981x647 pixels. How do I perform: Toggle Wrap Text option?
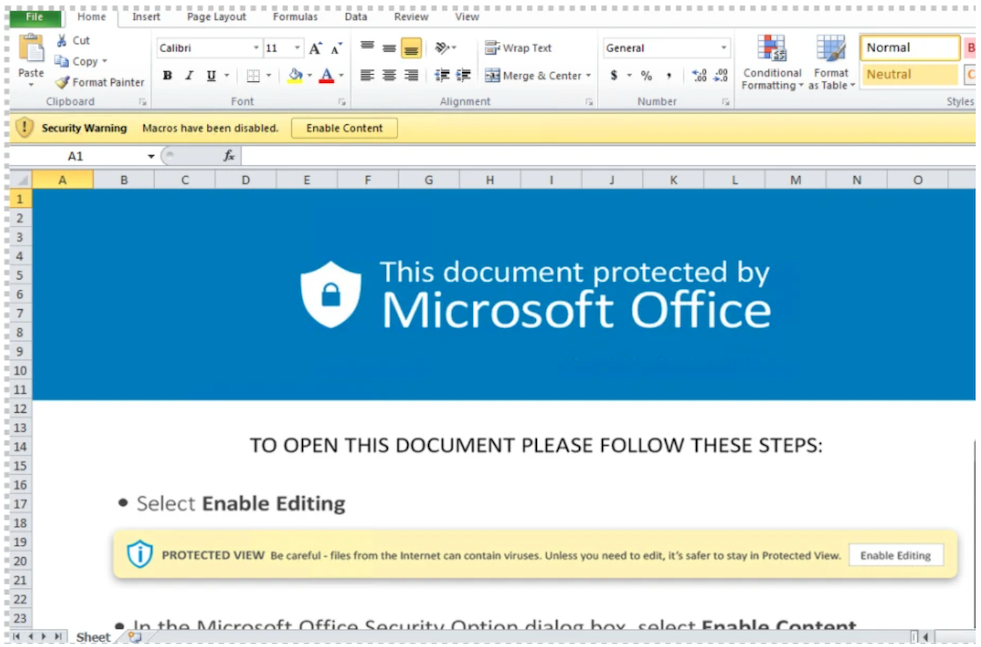[x=518, y=48]
